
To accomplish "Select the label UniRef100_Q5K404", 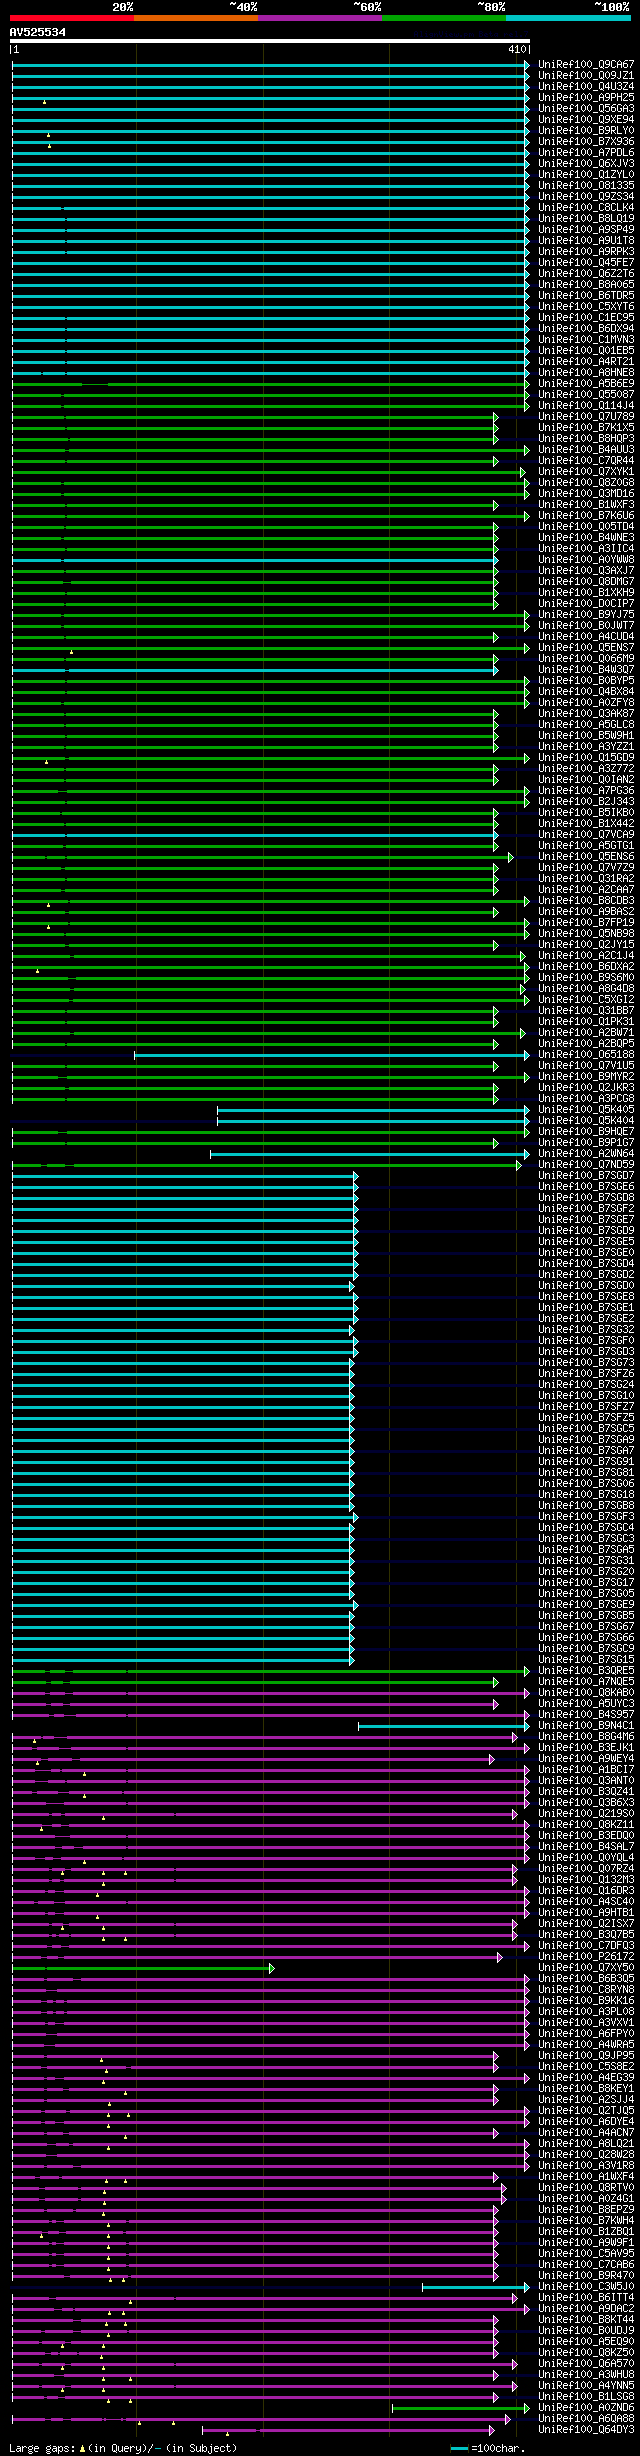I will [x=586, y=1120].
